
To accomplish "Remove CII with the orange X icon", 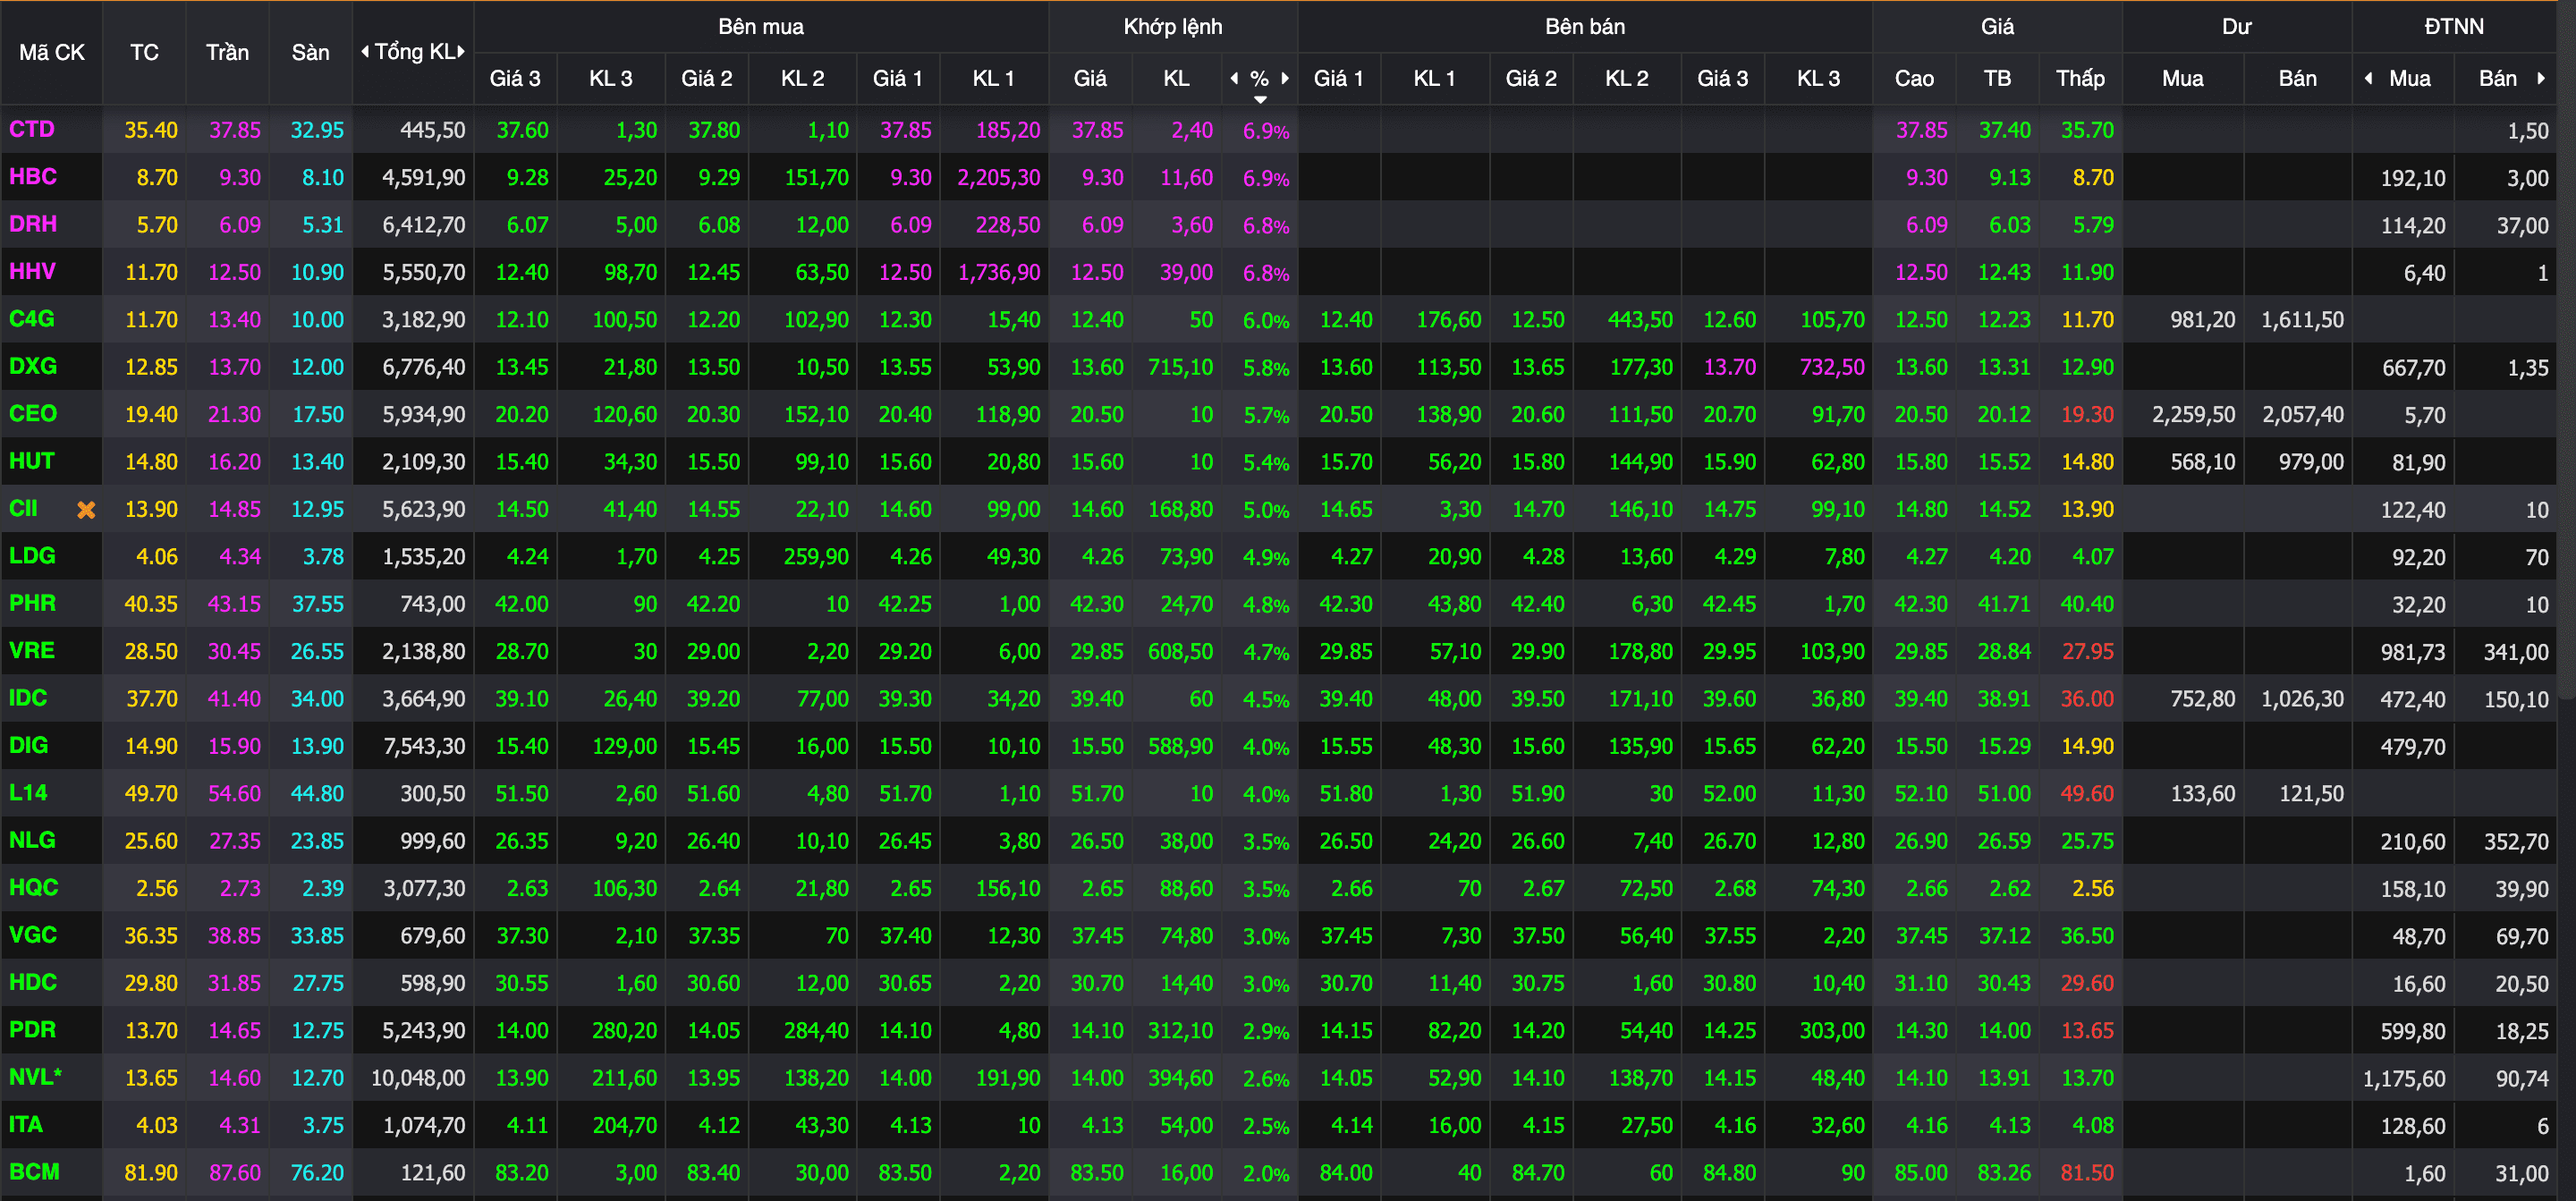I will click(x=87, y=510).
